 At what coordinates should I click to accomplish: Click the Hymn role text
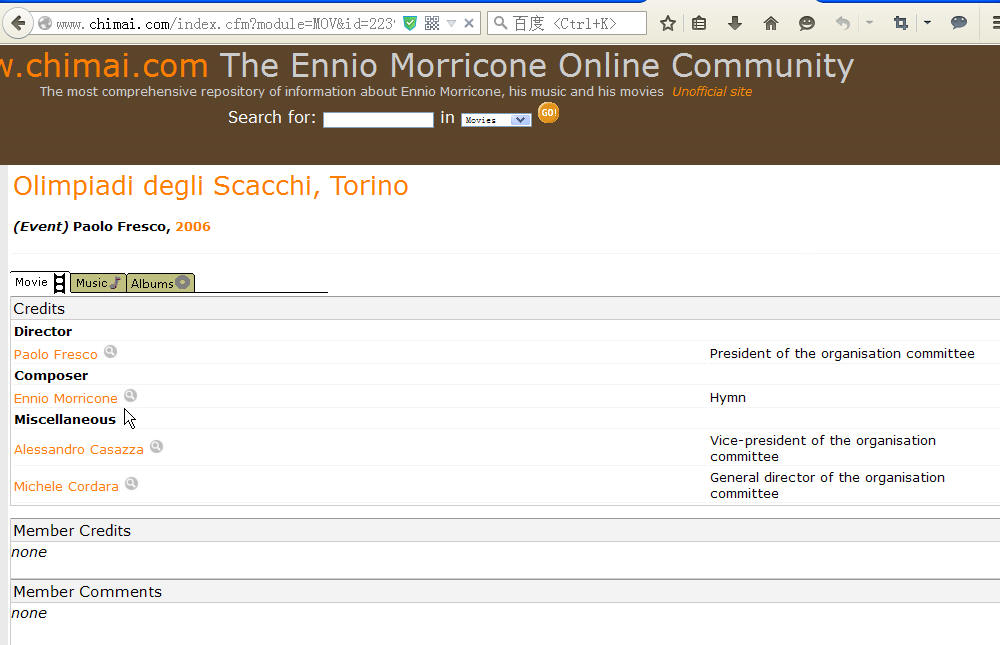point(728,397)
